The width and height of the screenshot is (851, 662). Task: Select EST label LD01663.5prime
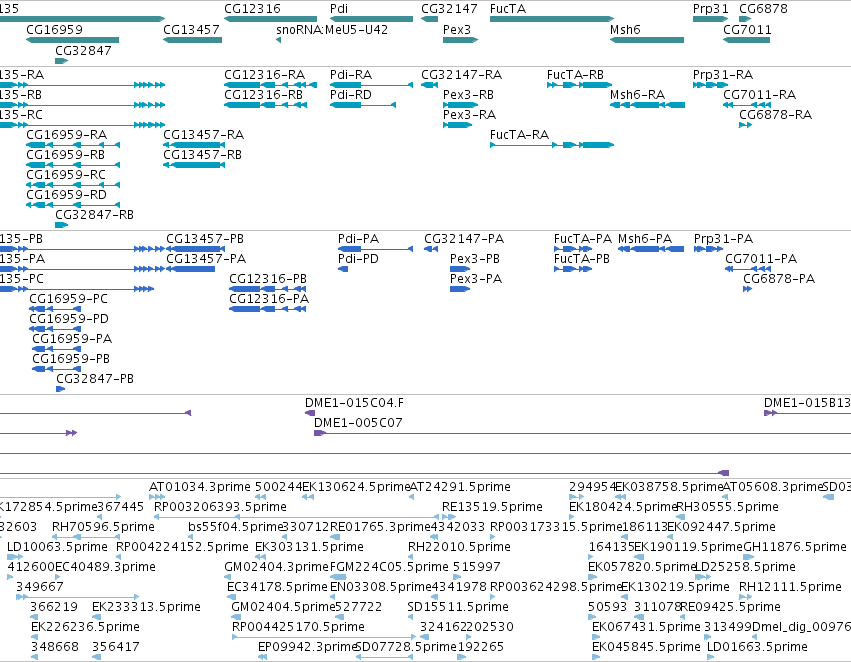[757, 647]
